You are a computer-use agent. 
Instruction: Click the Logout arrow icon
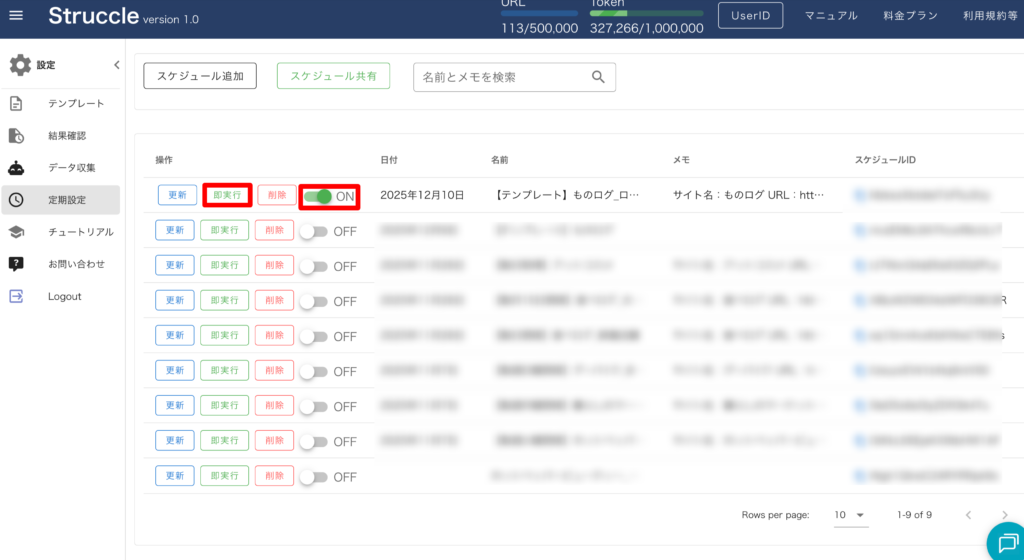tap(16, 296)
